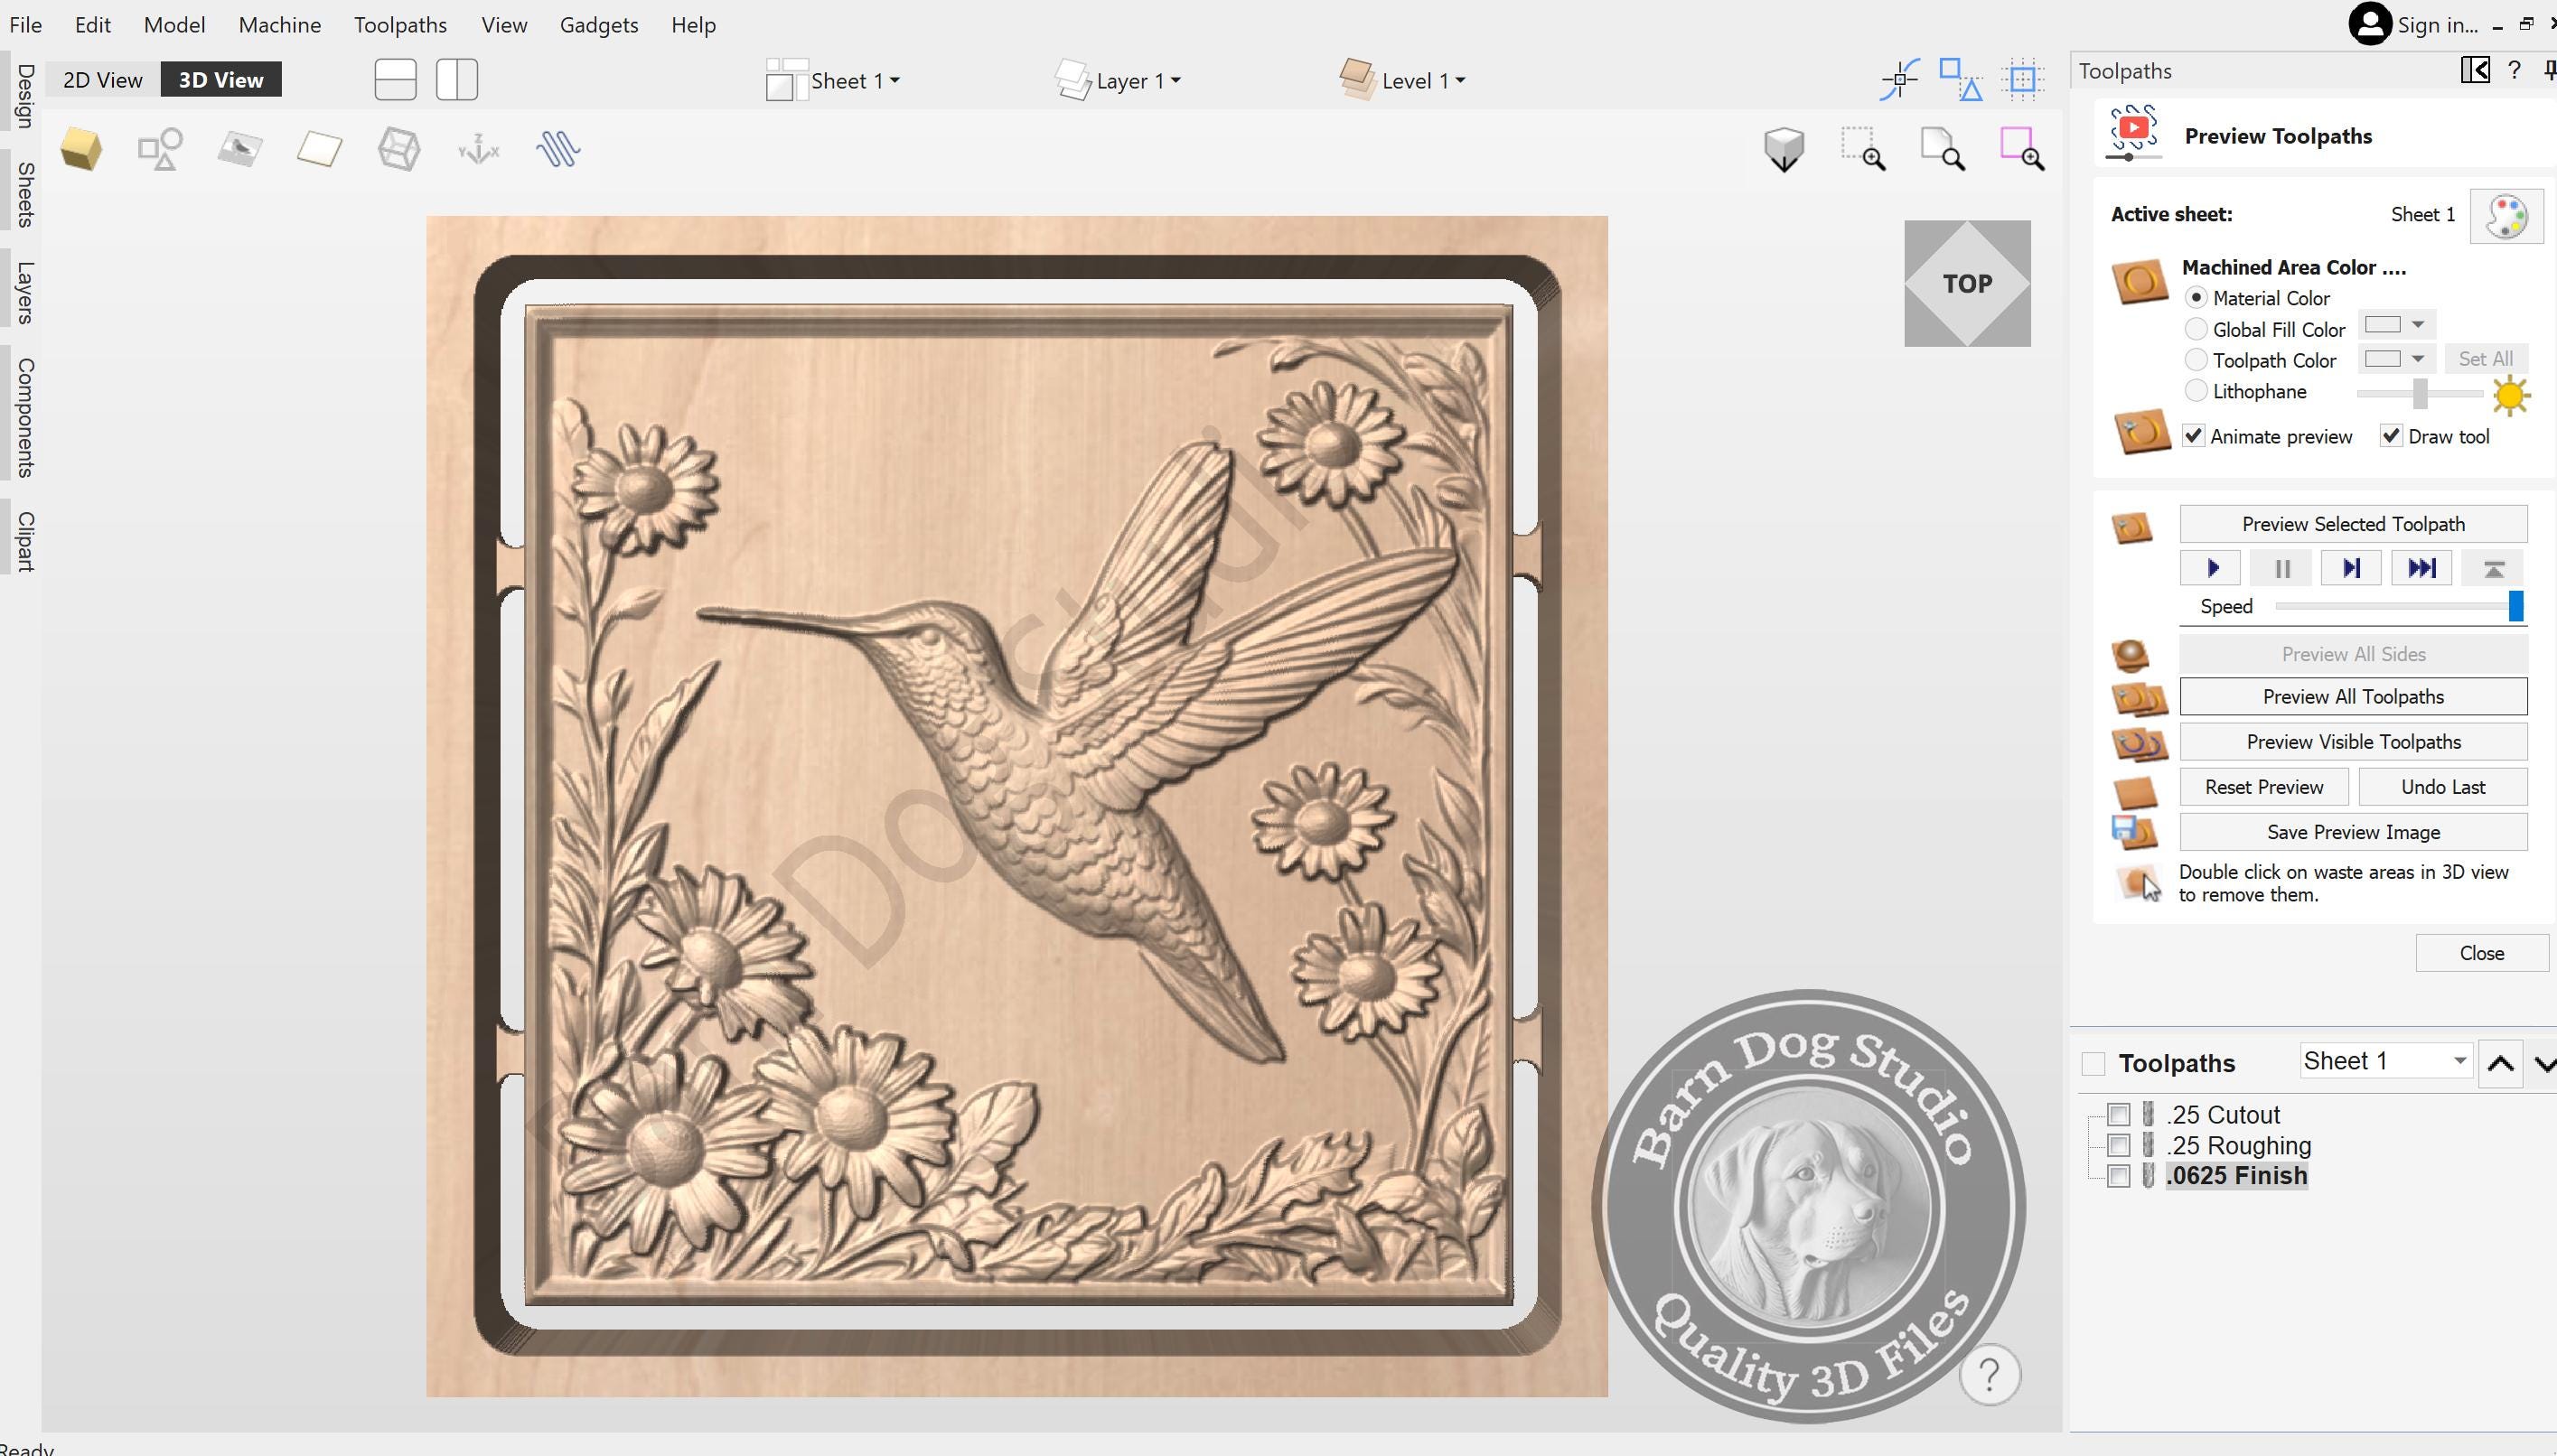Viewport: 2557px width, 1456px height.
Task: Click the wireframe cube display icon
Action: pyautogui.click(x=398, y=148)
